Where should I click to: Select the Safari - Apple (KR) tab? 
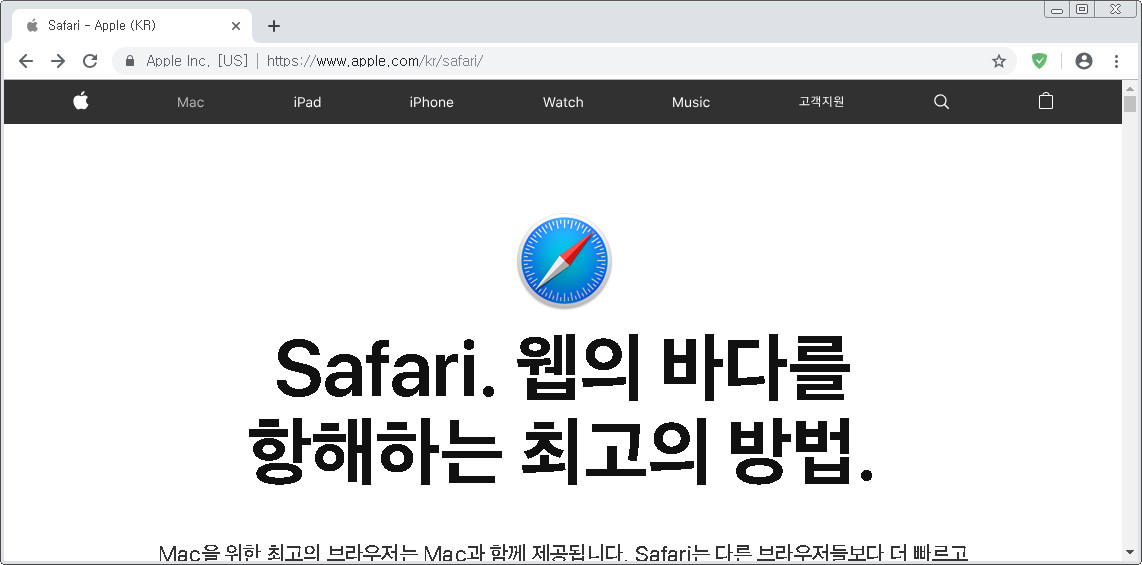(x=132, y=26)
